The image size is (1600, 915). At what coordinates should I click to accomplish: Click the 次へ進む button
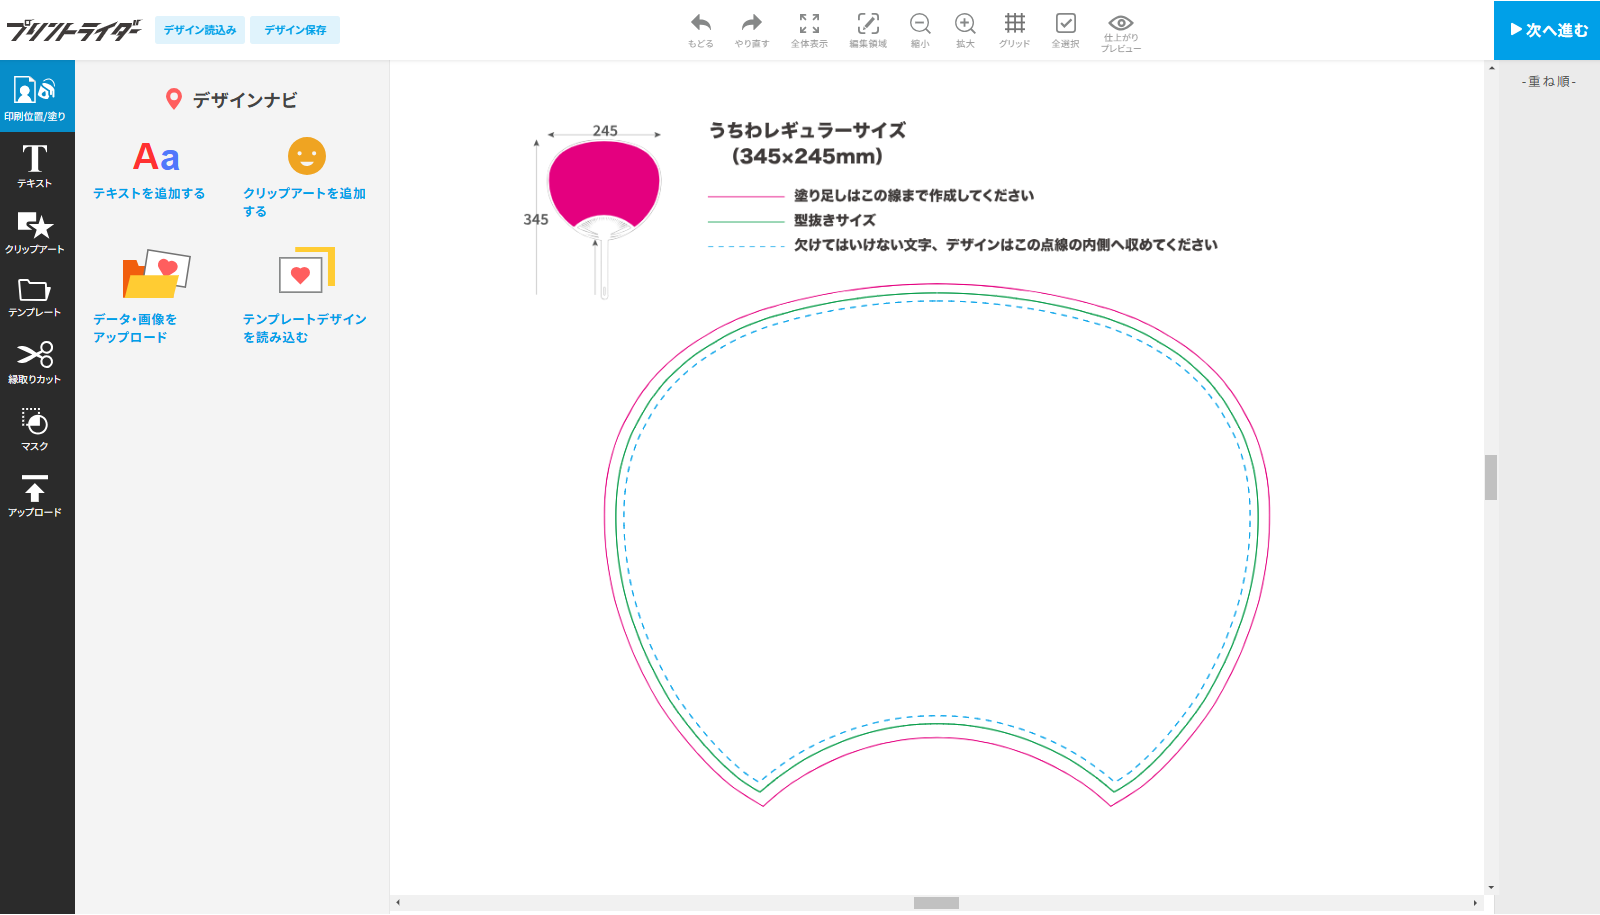1547,30
